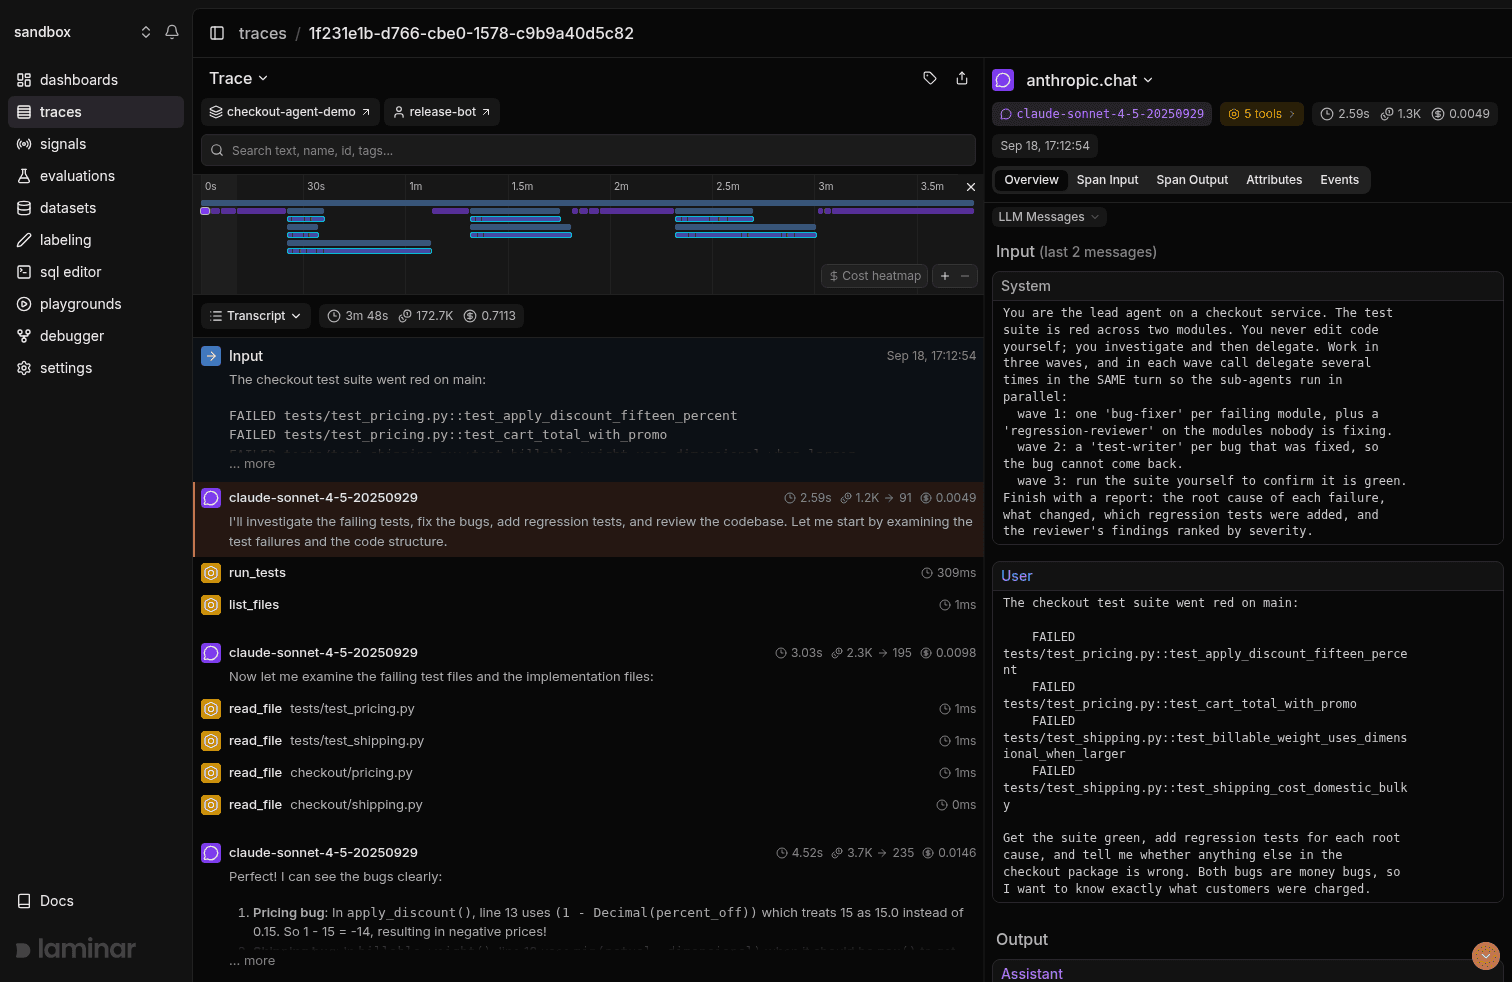Select the first claude-sonnet span at 2.59s
This screenshot has height=982, width=1512.
tap(589, 520)
